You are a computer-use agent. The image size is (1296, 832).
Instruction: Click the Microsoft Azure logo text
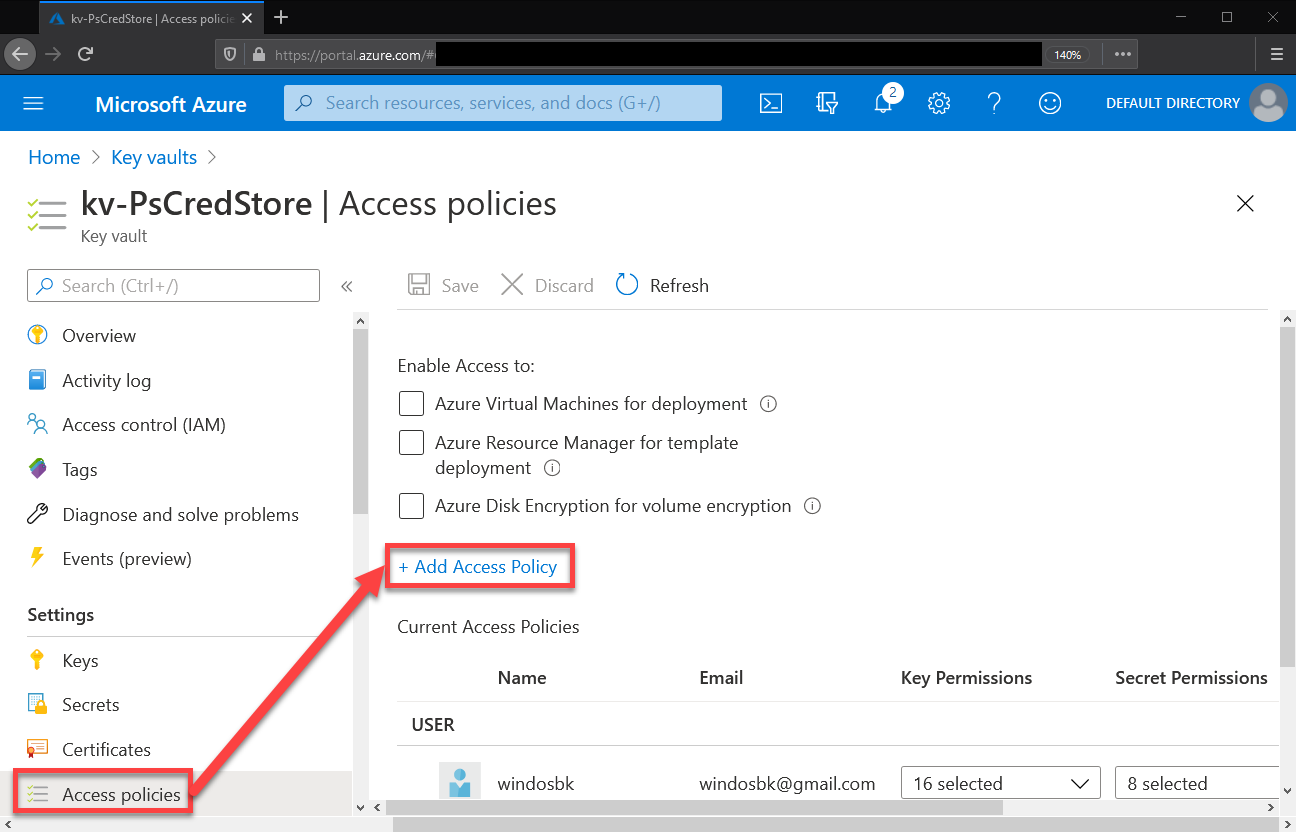pos(171,104)
